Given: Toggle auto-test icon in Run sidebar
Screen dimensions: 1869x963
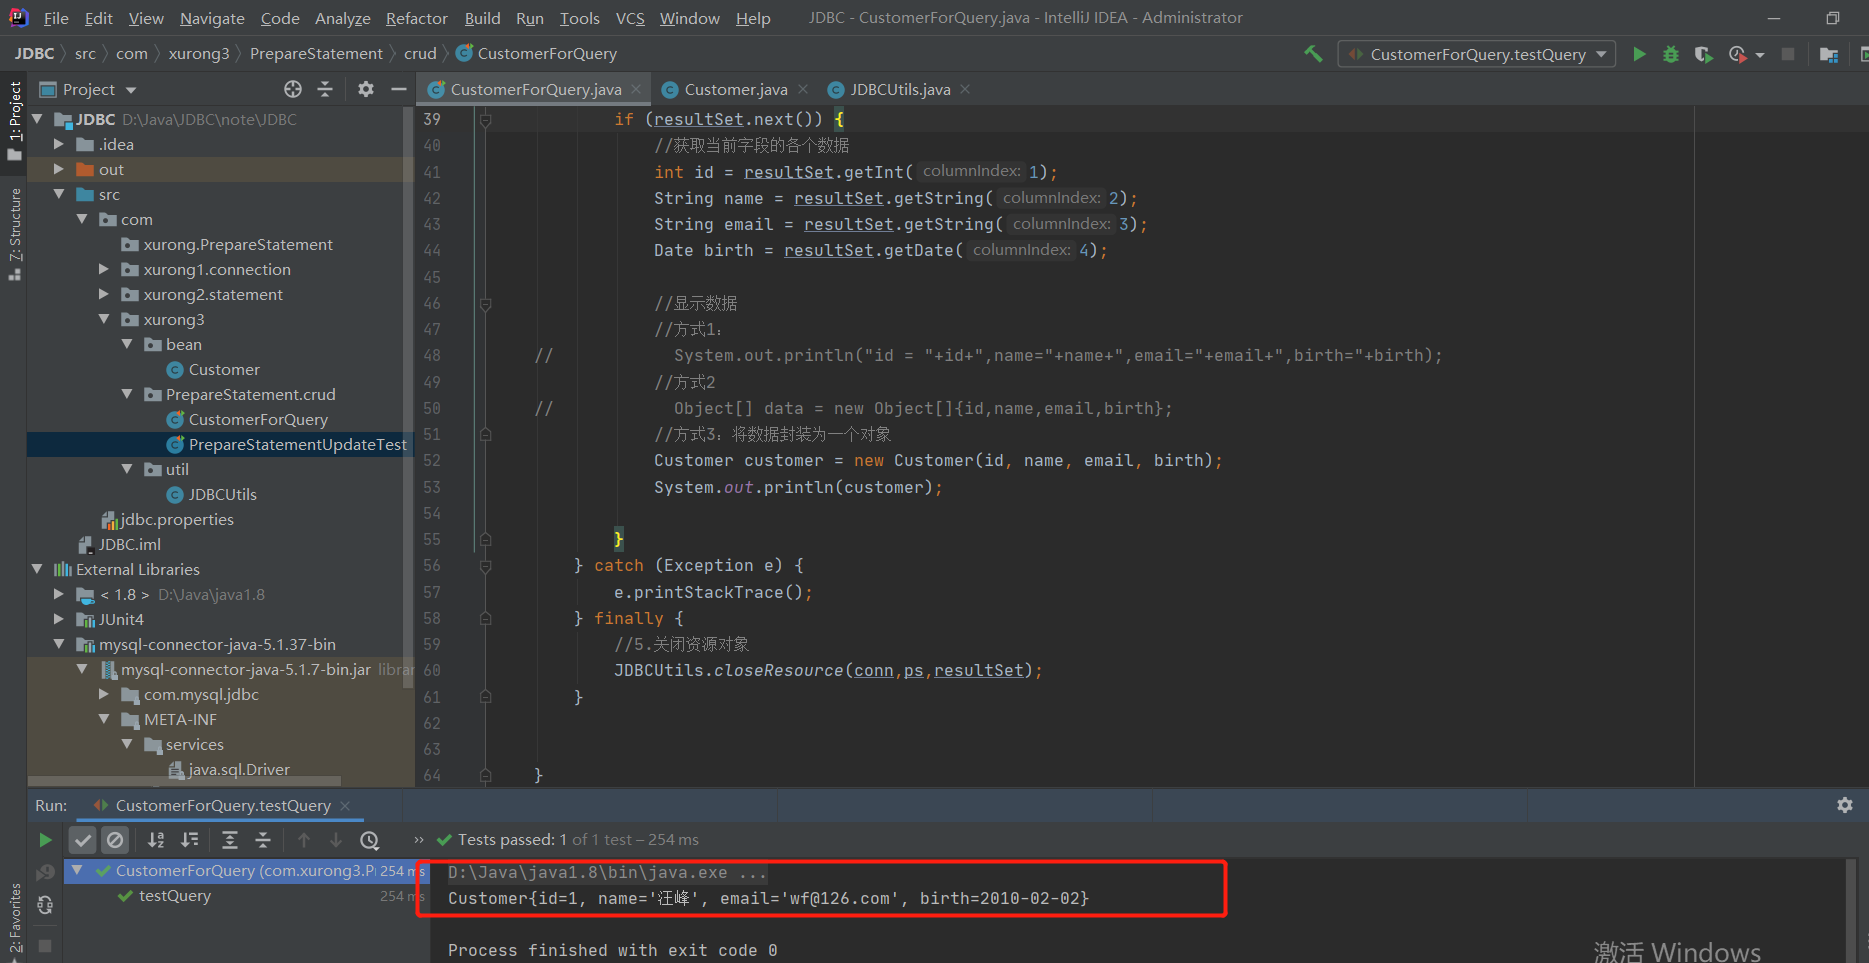Looking at the screenshot, I should click(45, 905).
